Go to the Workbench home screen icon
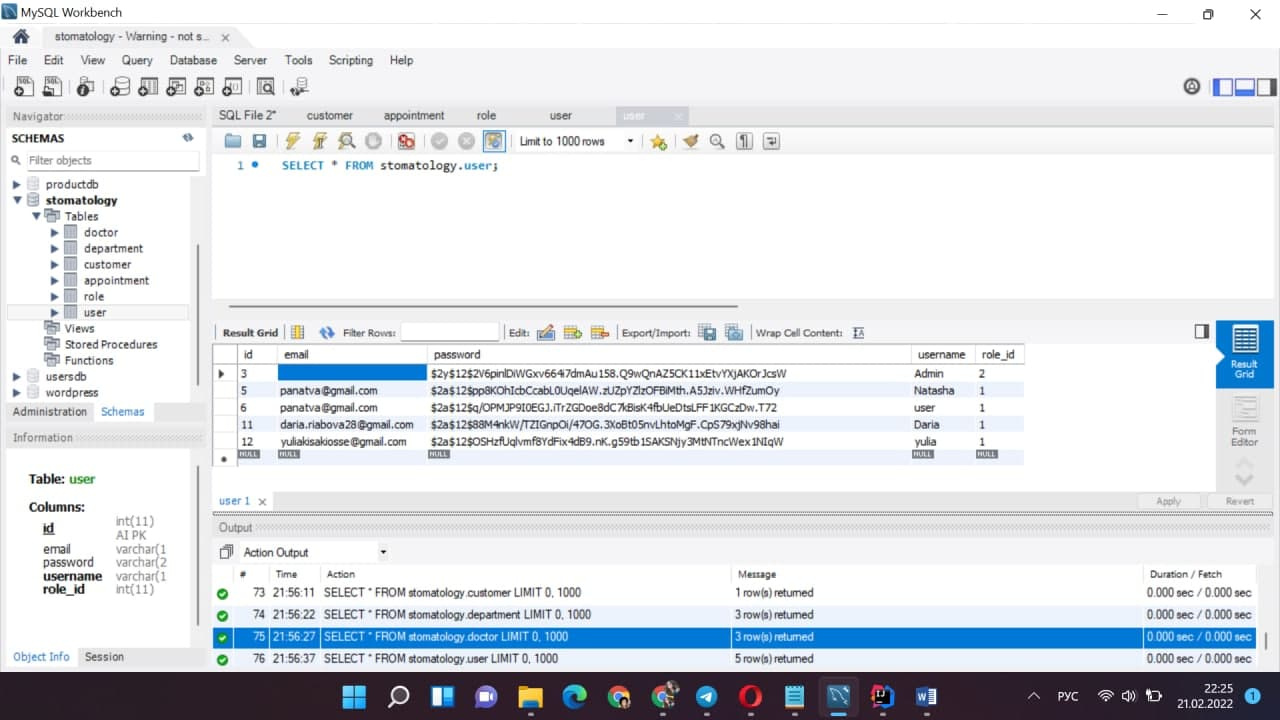The image size is (1280, 720). click(21, 36)
